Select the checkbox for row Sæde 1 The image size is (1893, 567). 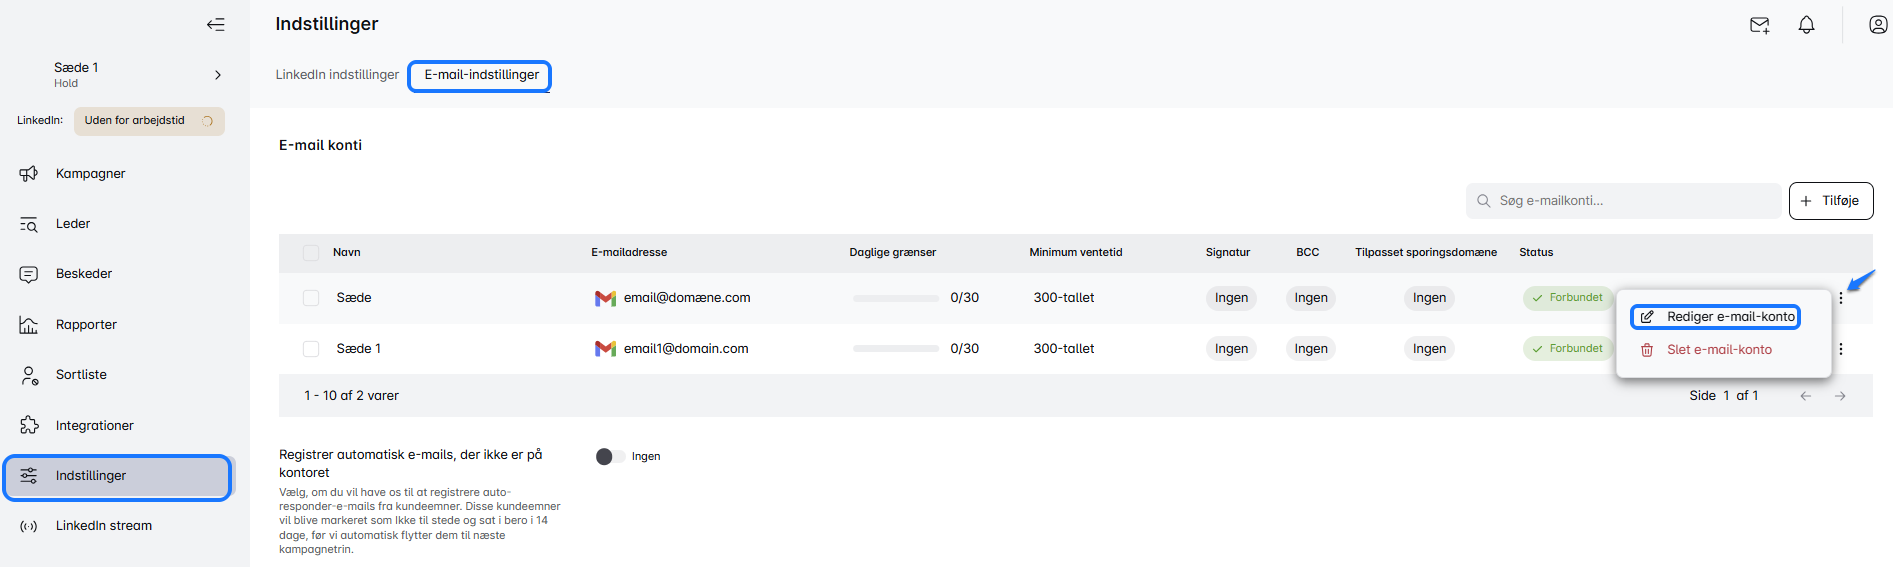[x=311, y=349]
